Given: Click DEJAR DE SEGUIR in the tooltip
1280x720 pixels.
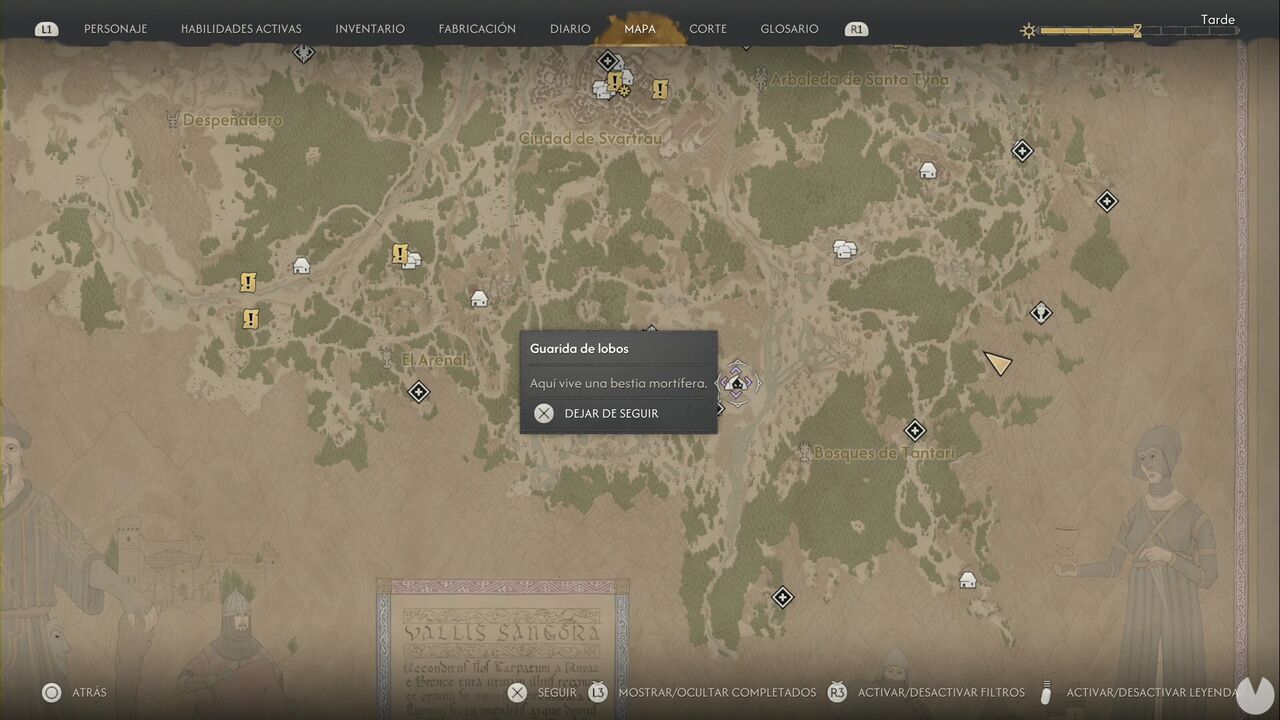Looking at the screenshot, I should tap(611, 414).
